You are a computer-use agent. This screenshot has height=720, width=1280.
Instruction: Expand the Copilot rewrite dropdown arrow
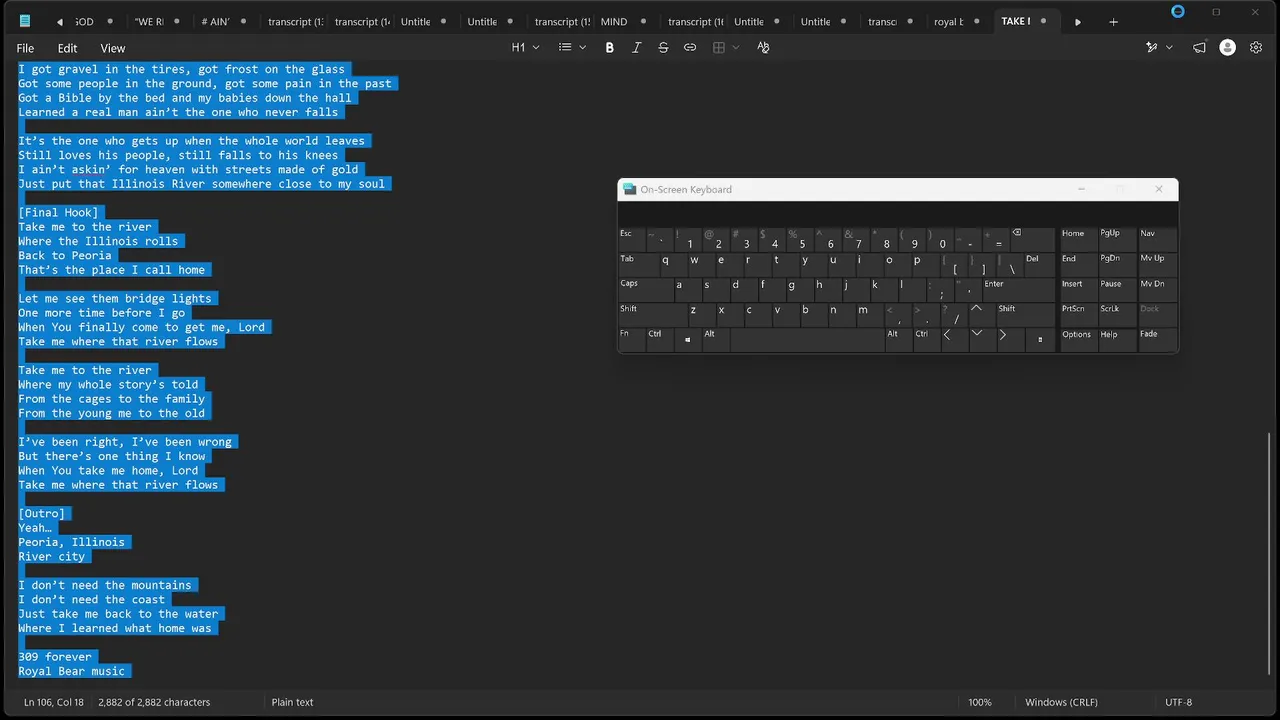[1169, 48]
